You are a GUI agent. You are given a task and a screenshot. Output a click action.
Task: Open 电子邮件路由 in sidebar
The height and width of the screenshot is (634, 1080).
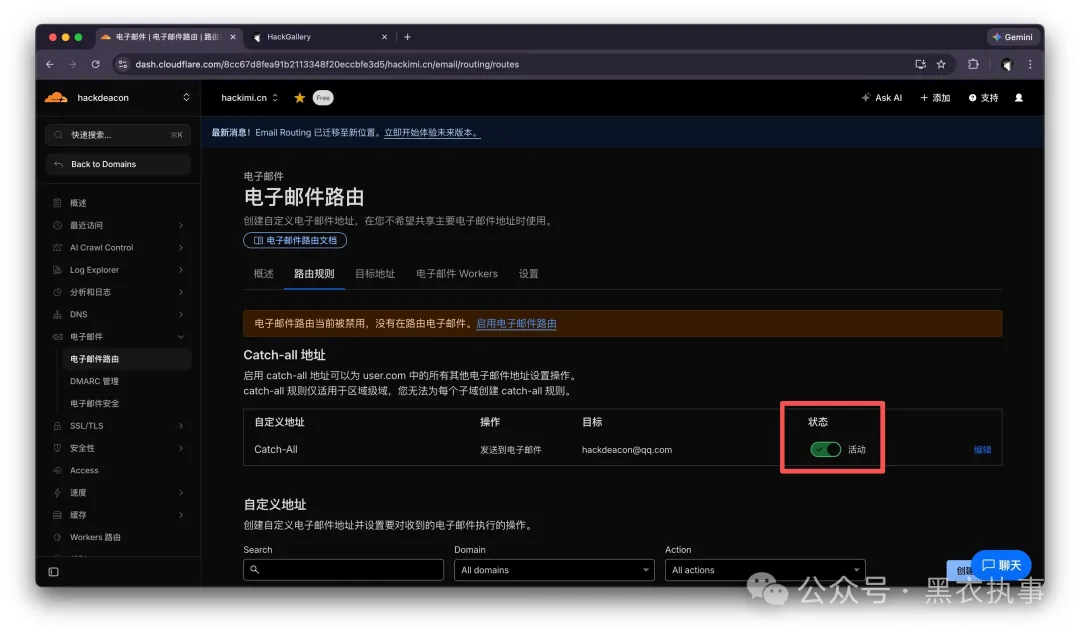126,359
